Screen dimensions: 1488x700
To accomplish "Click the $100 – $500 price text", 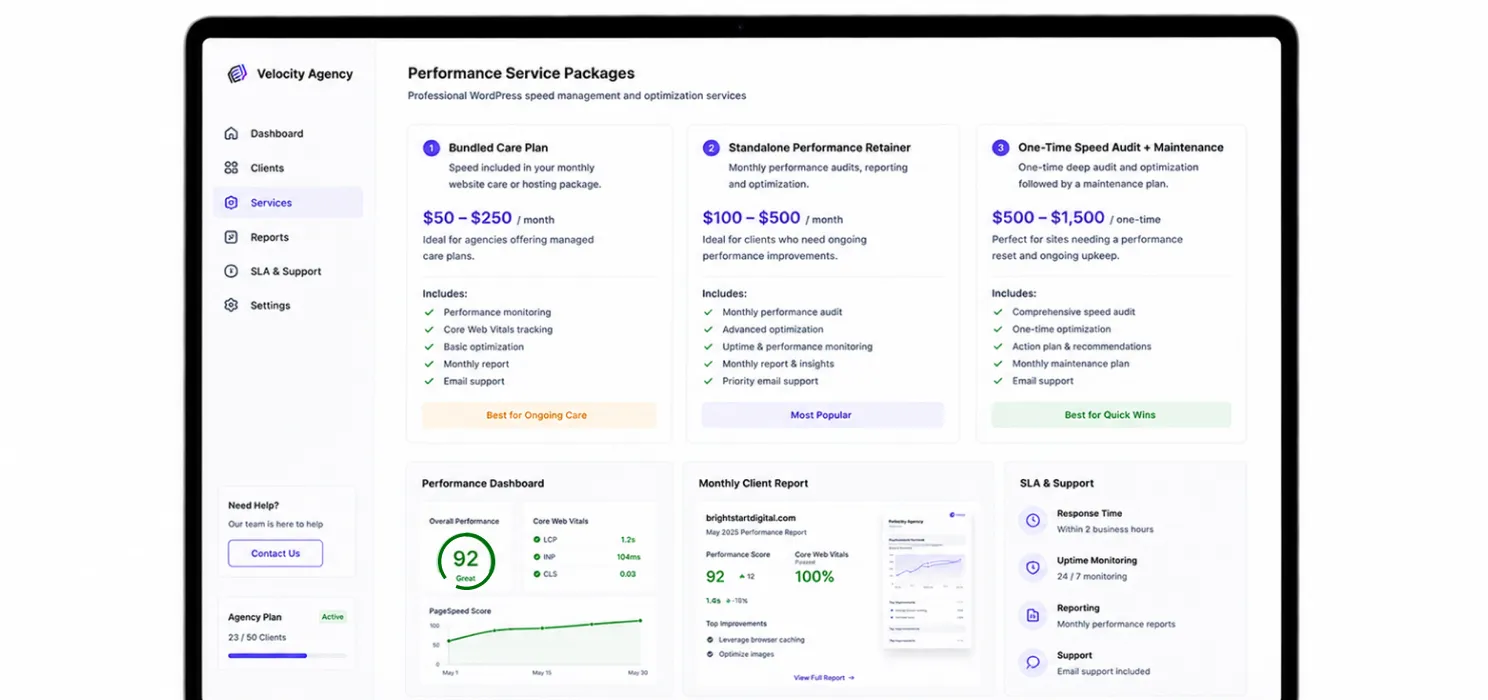I will (x=751, y=218).
